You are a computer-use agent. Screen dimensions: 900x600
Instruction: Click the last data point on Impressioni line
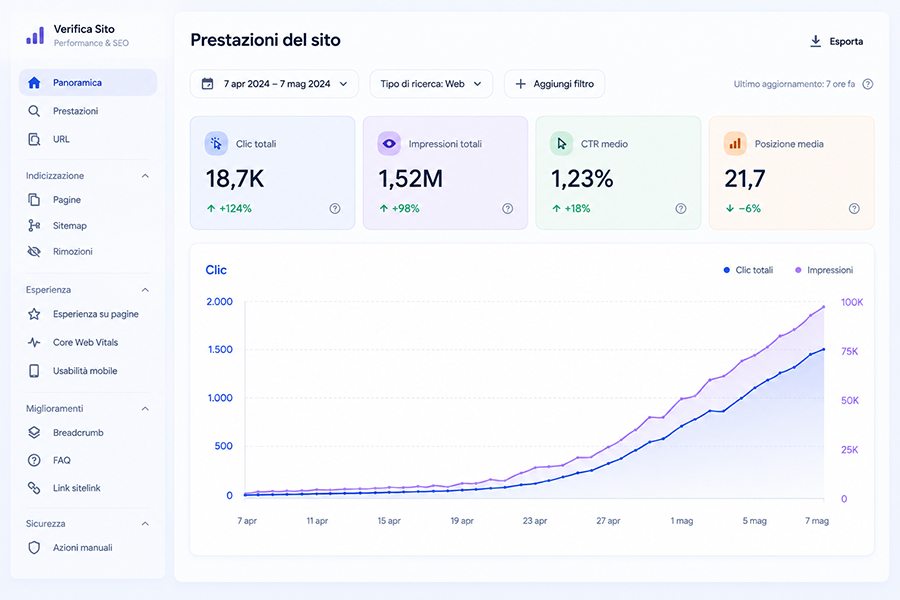pos(824,307)
